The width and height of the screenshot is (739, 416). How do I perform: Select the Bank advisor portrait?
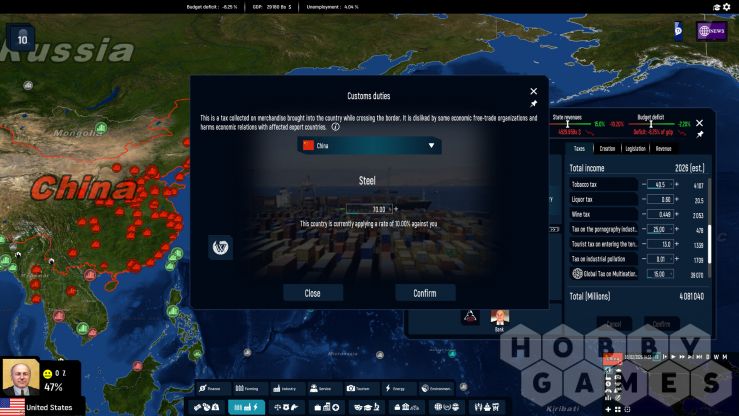pos(499,318)
